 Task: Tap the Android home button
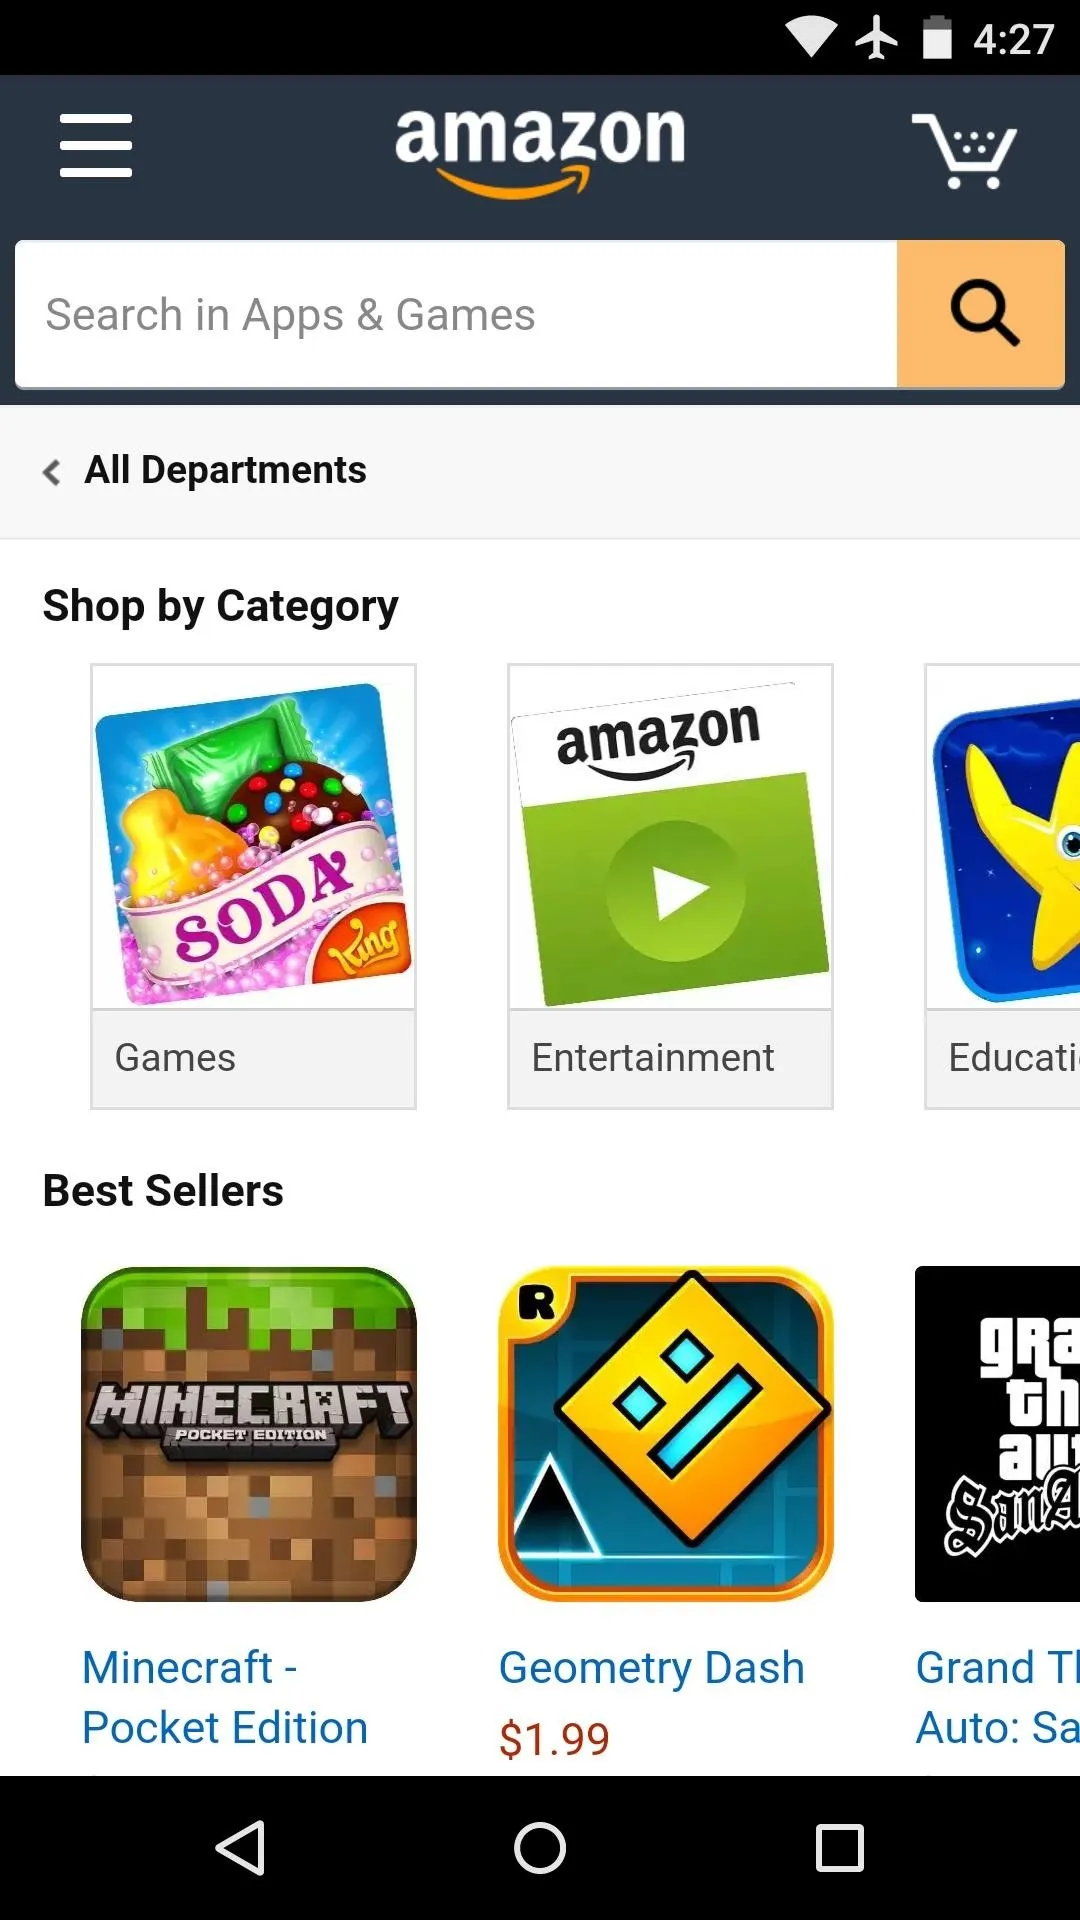(x=540, y=1848)
